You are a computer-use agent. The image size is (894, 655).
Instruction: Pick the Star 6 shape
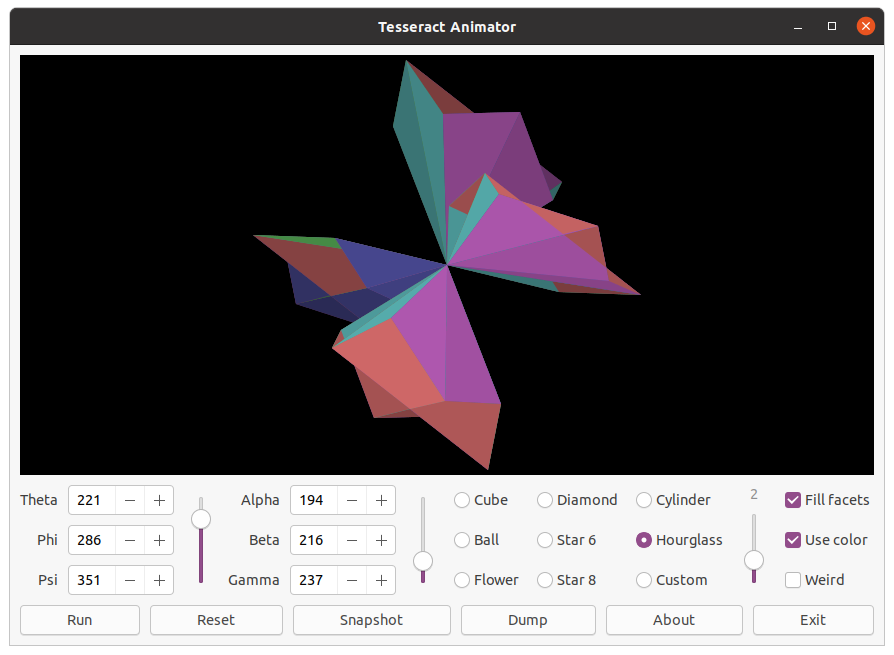coord(566,540)
